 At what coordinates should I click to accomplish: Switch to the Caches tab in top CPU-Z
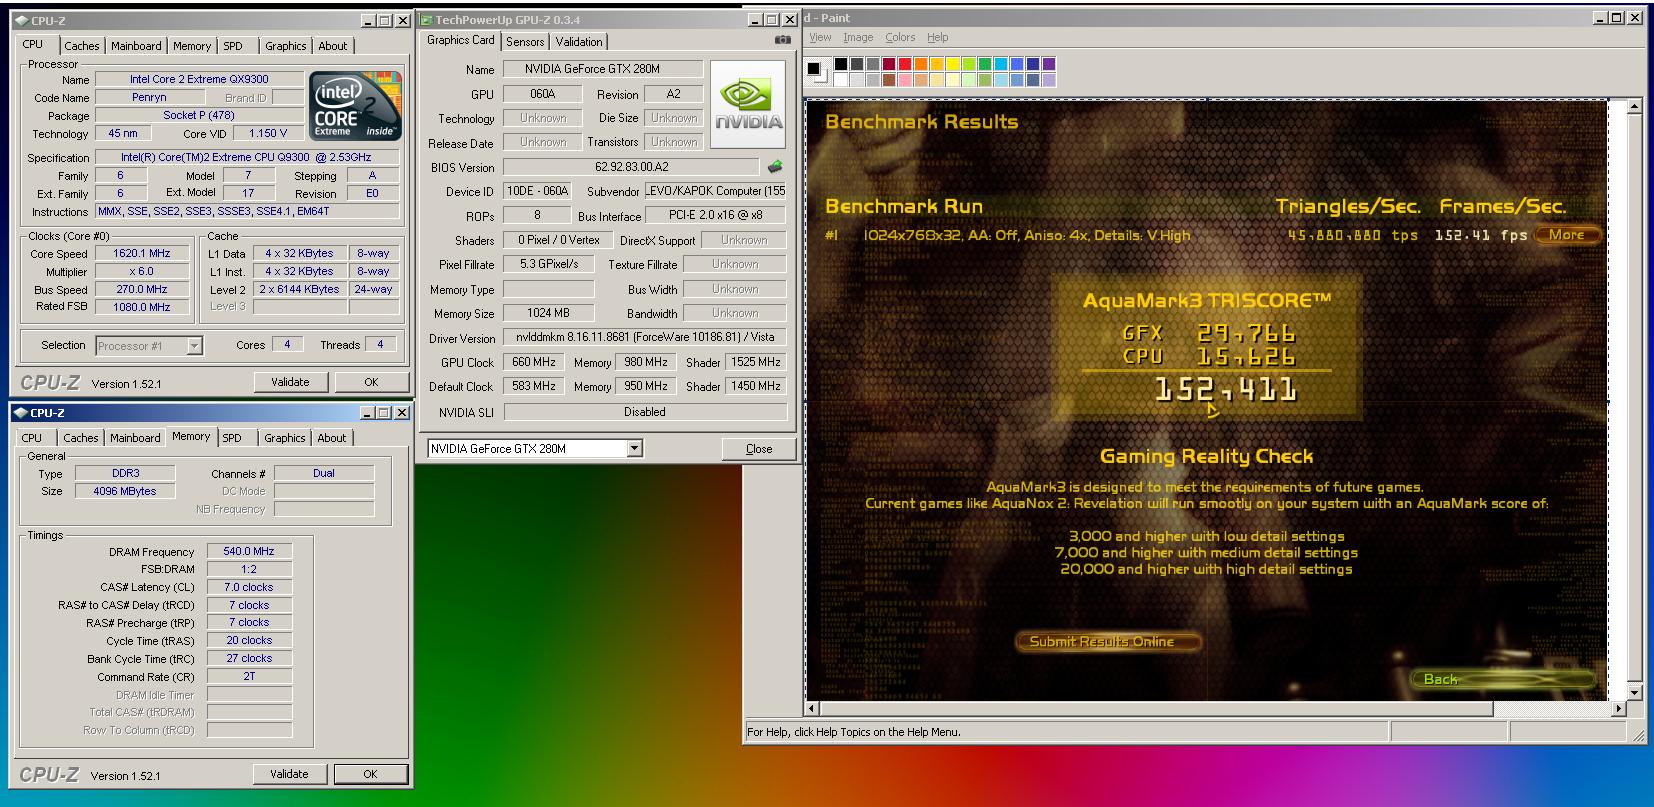click(82, 46)
